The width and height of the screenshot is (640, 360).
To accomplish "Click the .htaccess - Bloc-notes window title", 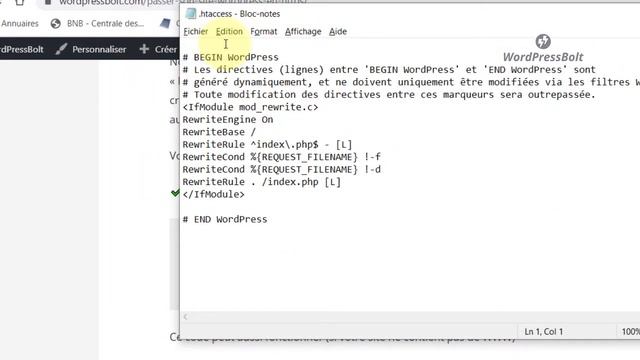I will point(240,14).
